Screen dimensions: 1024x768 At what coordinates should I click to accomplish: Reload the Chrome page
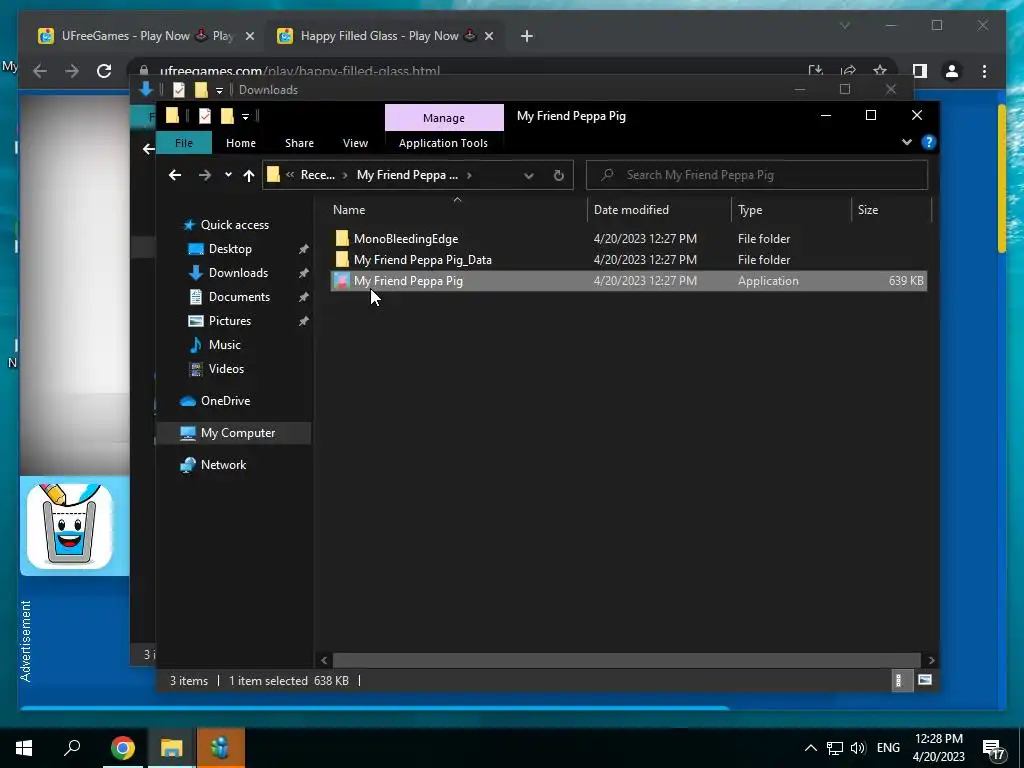(x=104, y=71)
